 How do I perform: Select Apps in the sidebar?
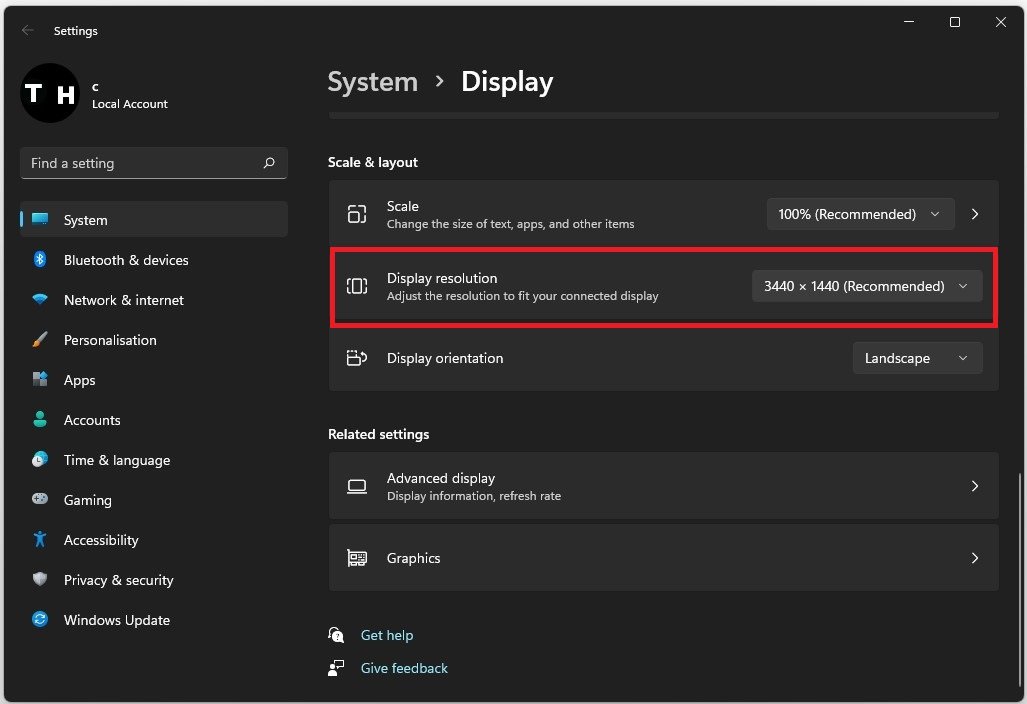pyautogui.click(x=80, y=380)
